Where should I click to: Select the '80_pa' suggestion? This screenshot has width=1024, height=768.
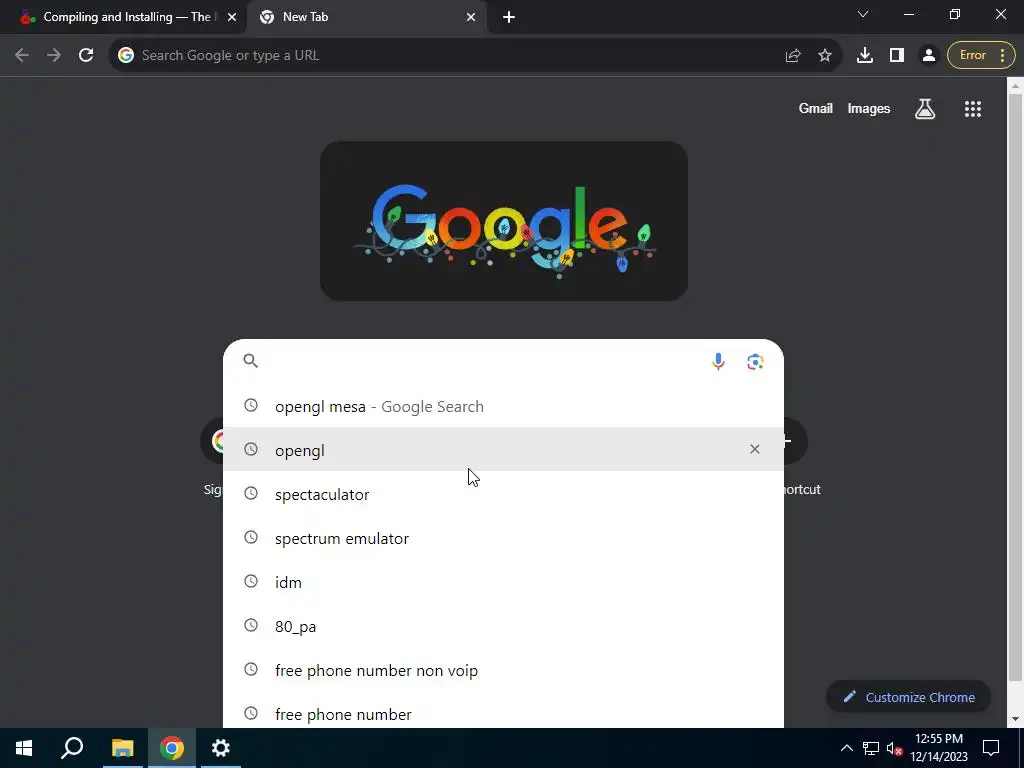tap(503, 626)
